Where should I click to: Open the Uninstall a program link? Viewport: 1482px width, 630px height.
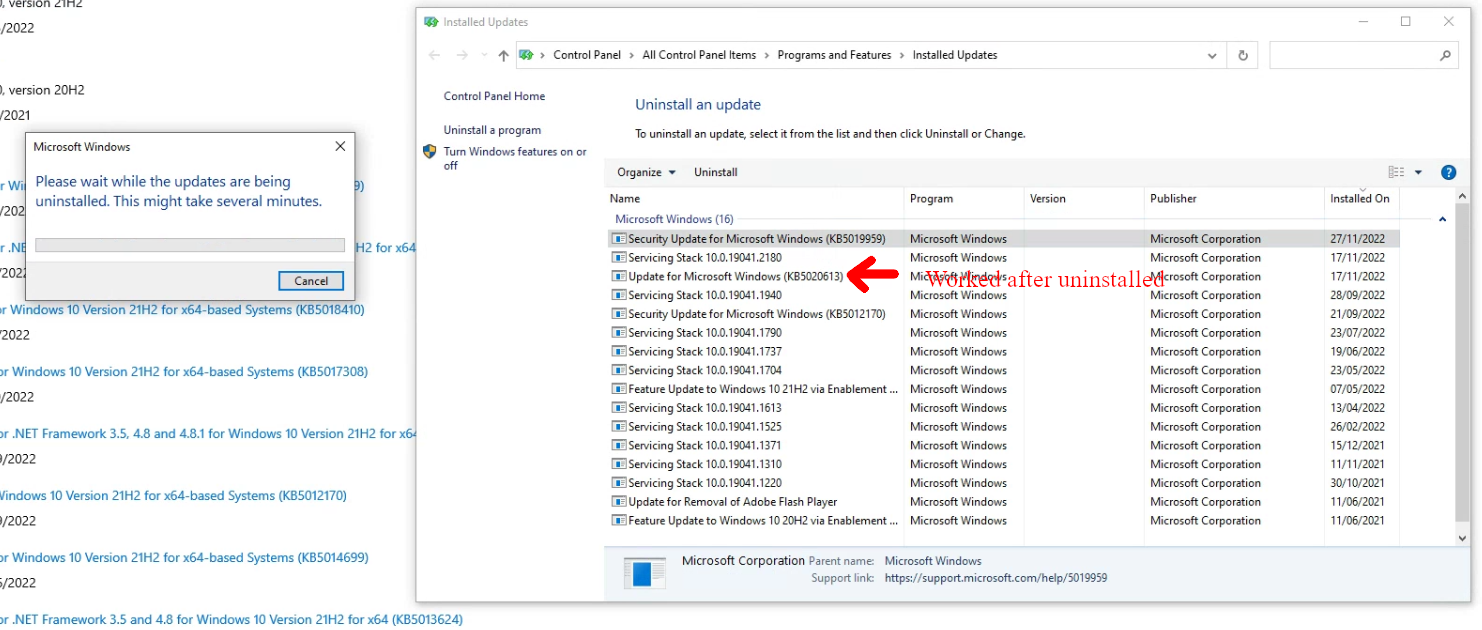(492, 130)
